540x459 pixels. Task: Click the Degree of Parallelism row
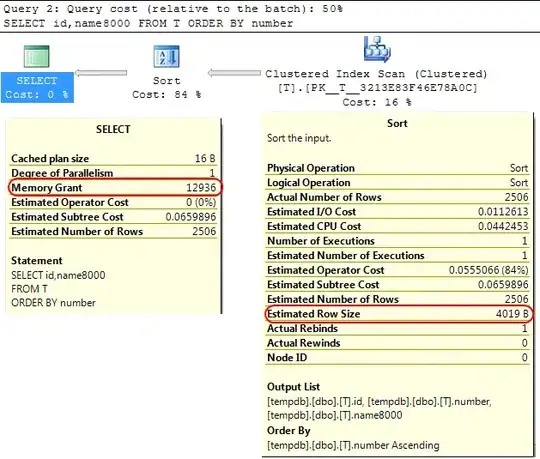click(114, 173)
